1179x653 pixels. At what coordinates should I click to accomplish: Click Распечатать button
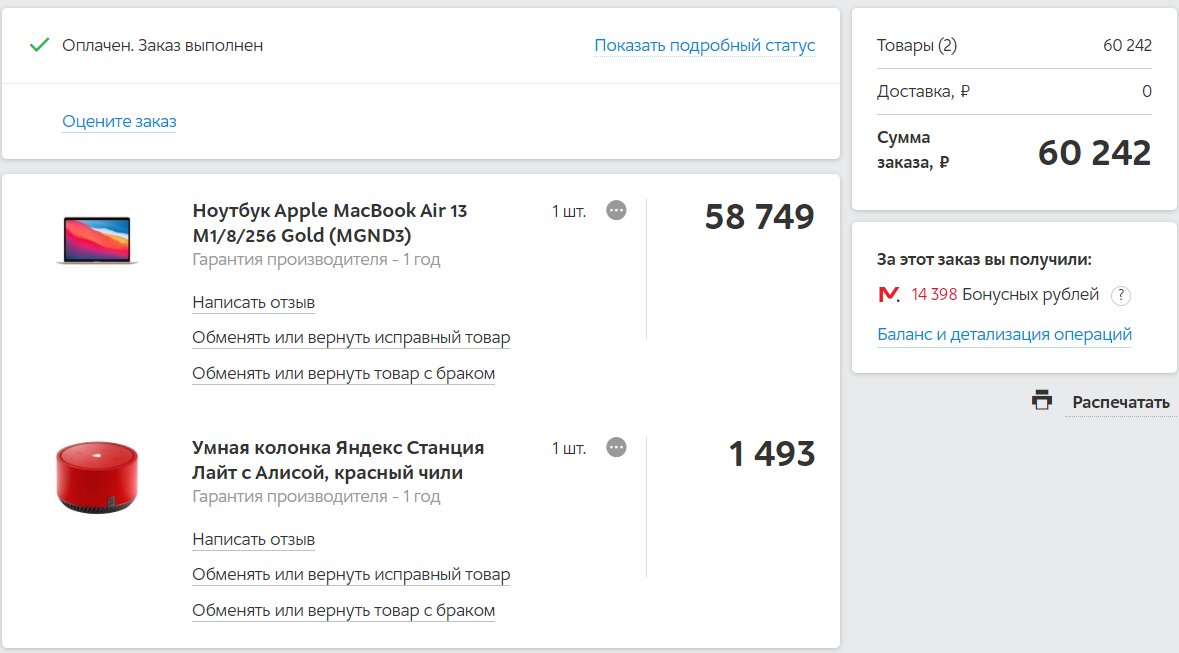(1120, 402)
